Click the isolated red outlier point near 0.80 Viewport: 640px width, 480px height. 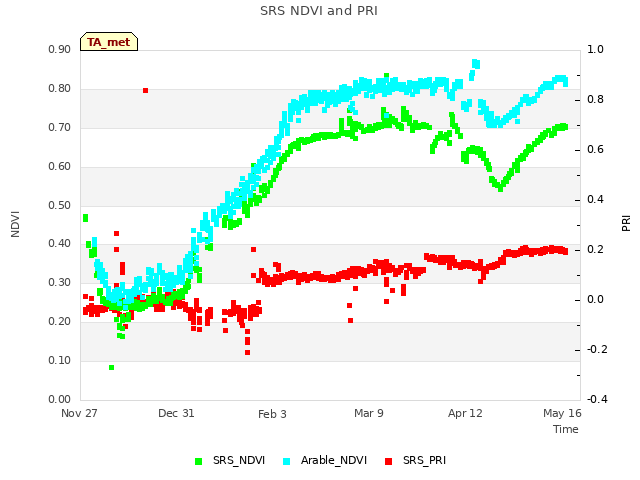pyautogui.click(x=145, y=91)
